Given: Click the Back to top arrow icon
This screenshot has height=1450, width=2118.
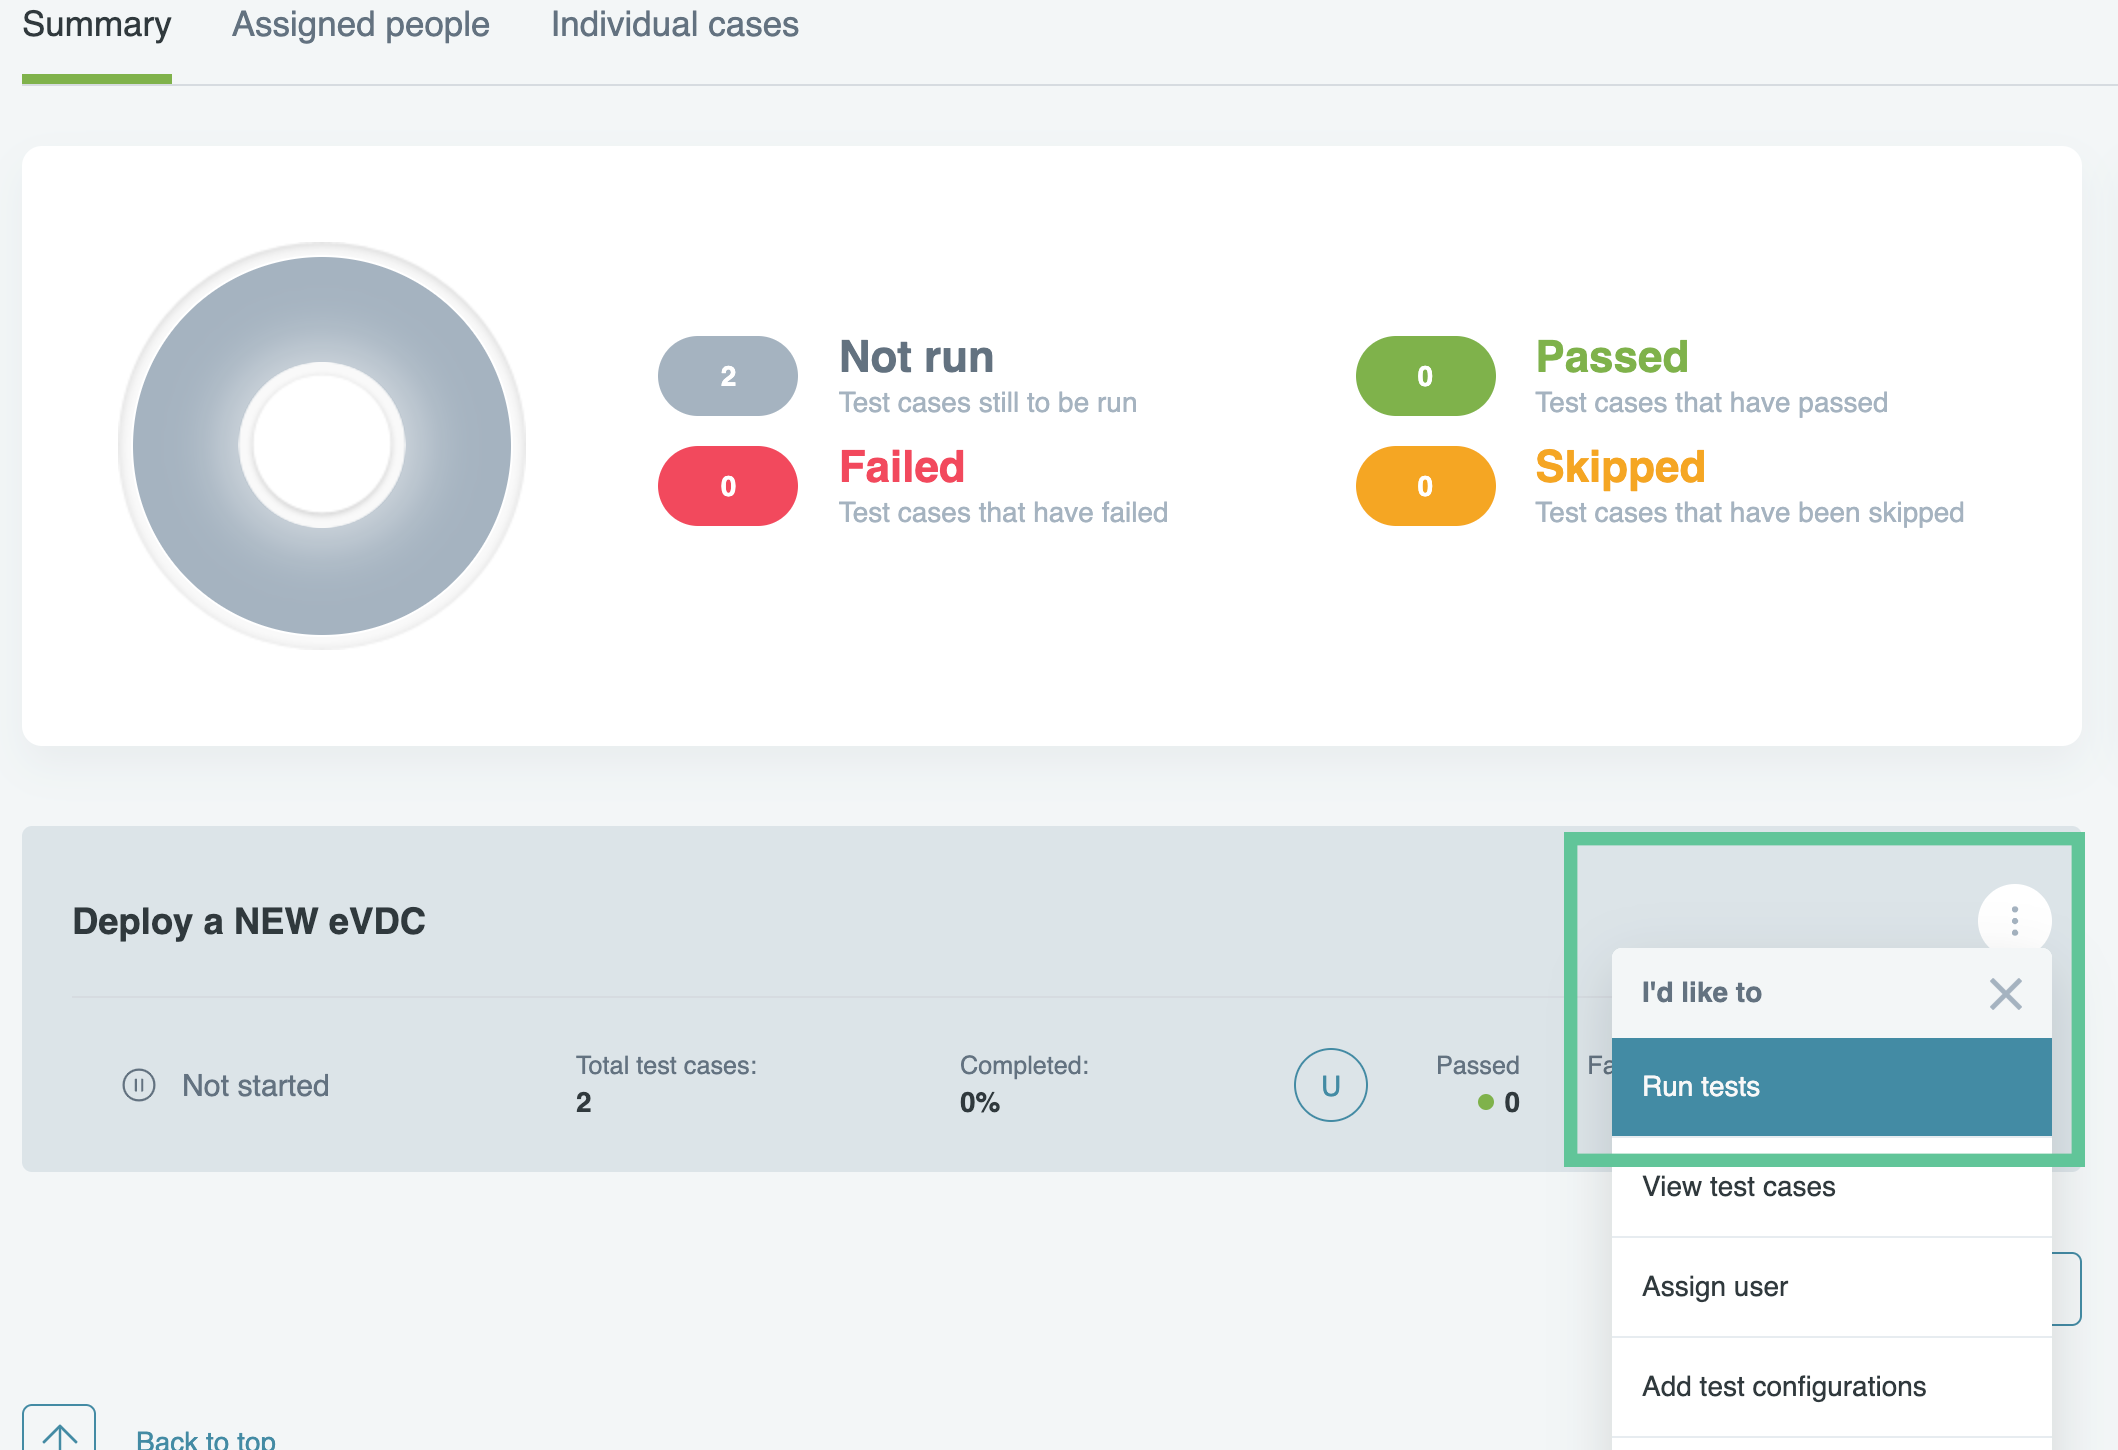Looking at the screenshot, I should [x=59, y=1432].
